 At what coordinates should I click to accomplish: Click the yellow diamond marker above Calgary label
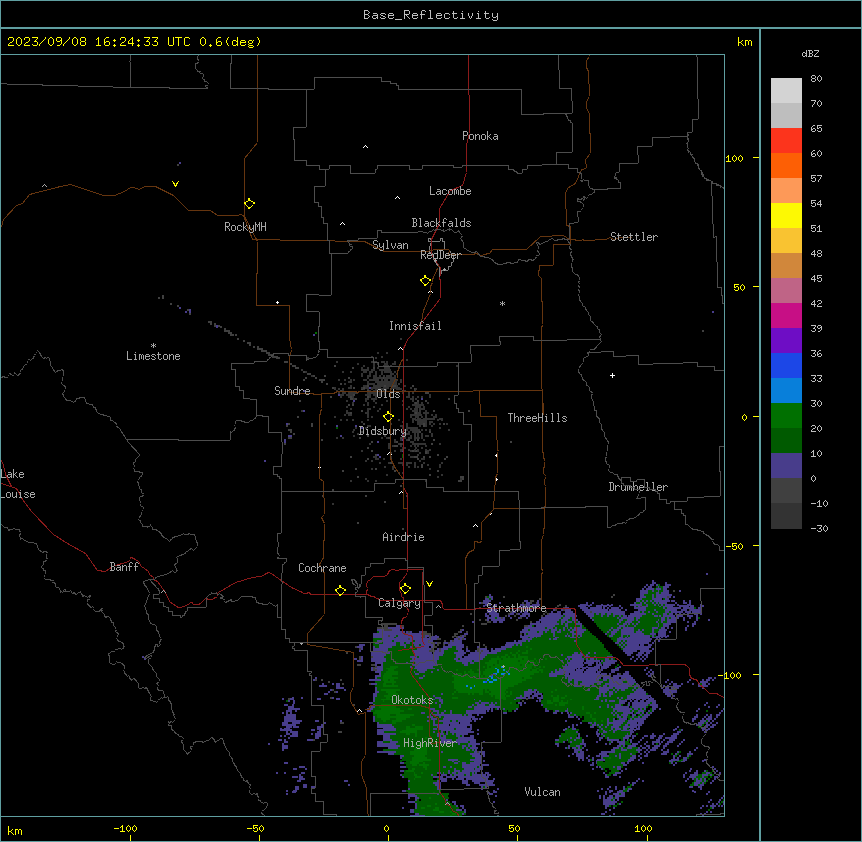coord(405,589)
